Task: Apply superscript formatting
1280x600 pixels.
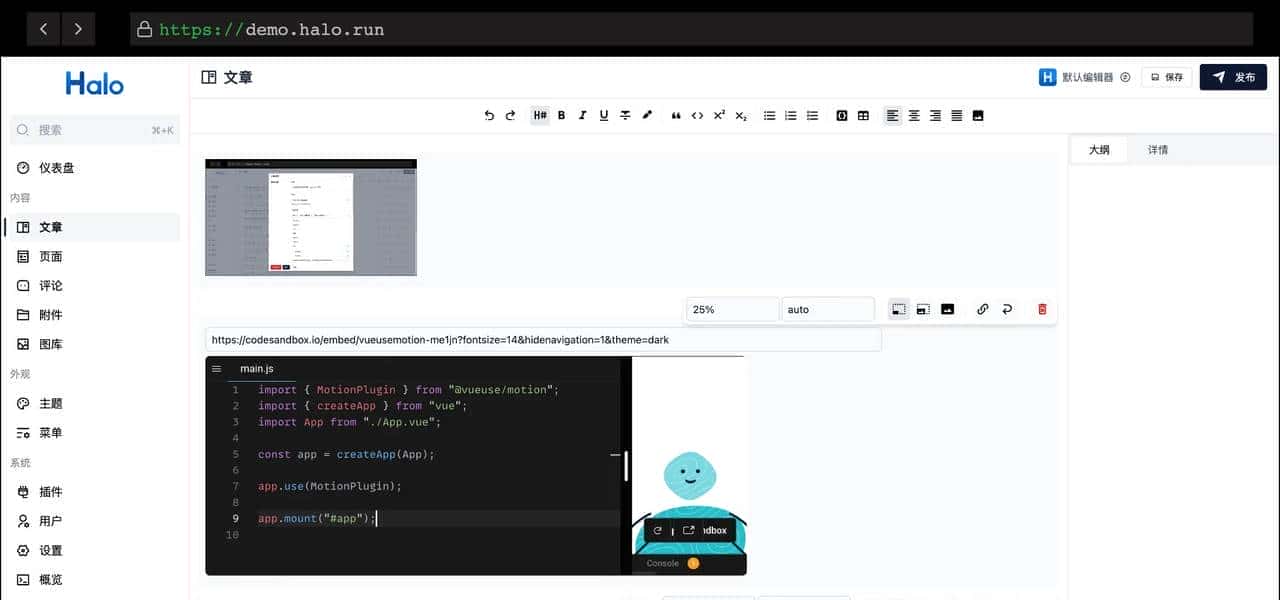Action: point(719,116)
